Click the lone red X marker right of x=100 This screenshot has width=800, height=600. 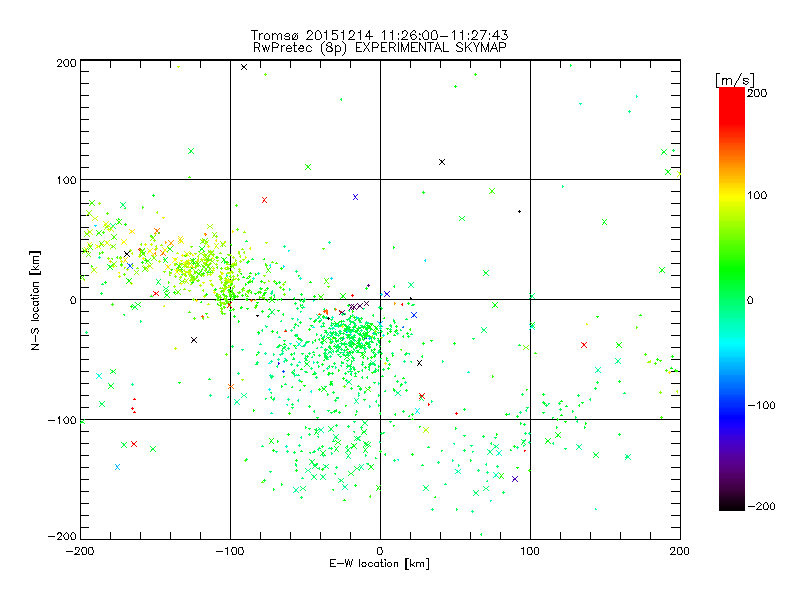point(584,345)
